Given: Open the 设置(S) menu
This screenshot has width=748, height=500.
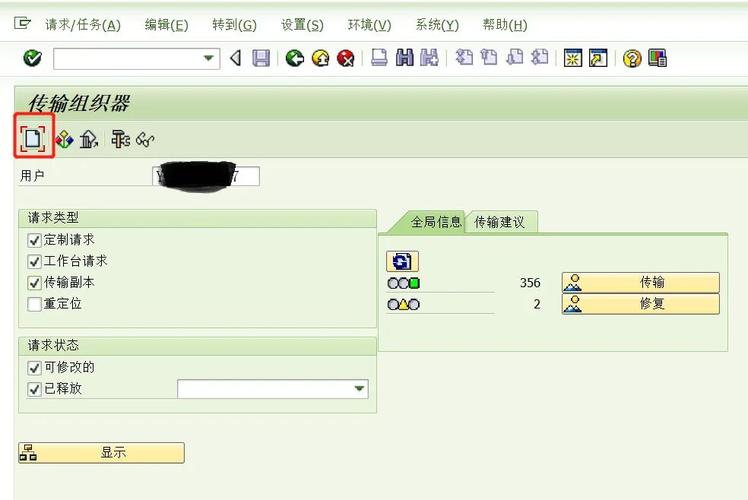Looking at the screenshot, I should [302, 25].
